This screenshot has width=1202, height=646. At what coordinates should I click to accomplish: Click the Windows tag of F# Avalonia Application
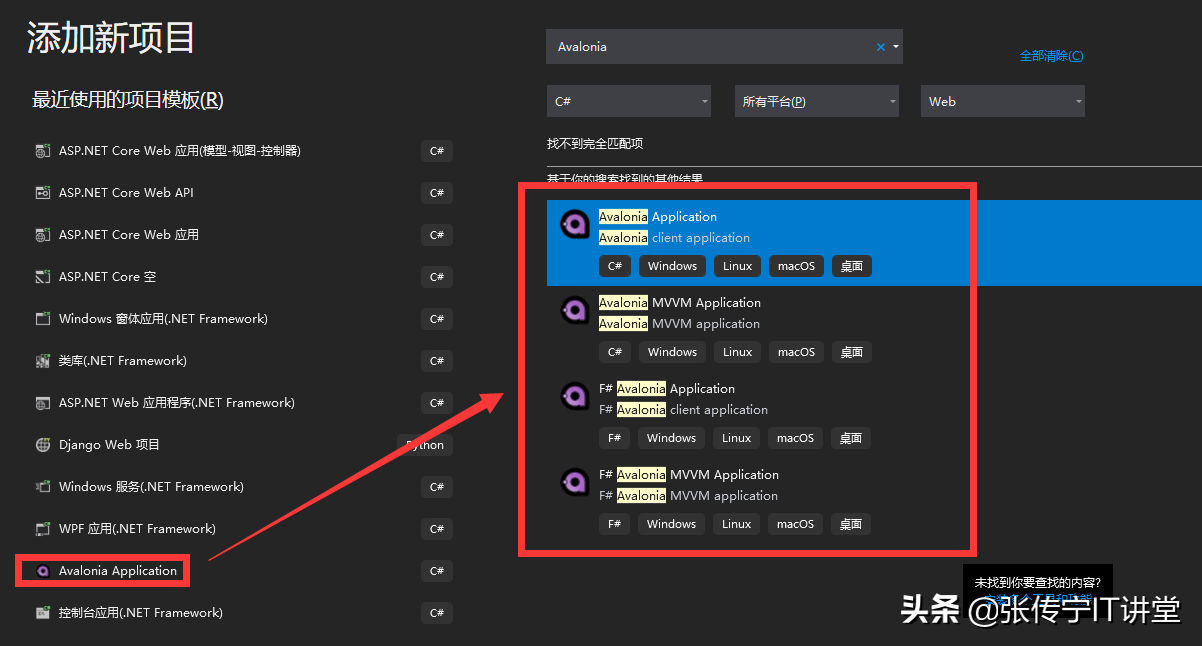coord(671,438)
